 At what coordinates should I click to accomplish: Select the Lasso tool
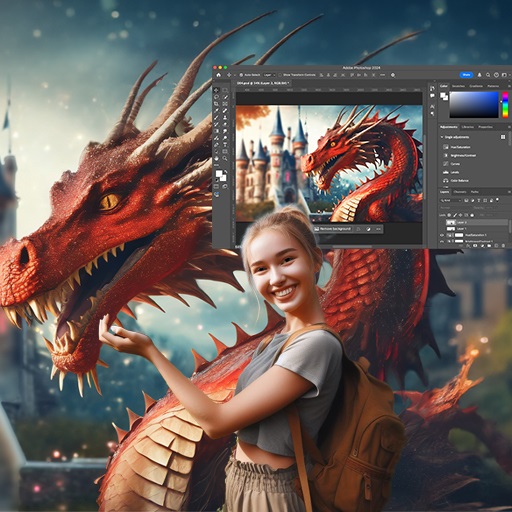216,97
